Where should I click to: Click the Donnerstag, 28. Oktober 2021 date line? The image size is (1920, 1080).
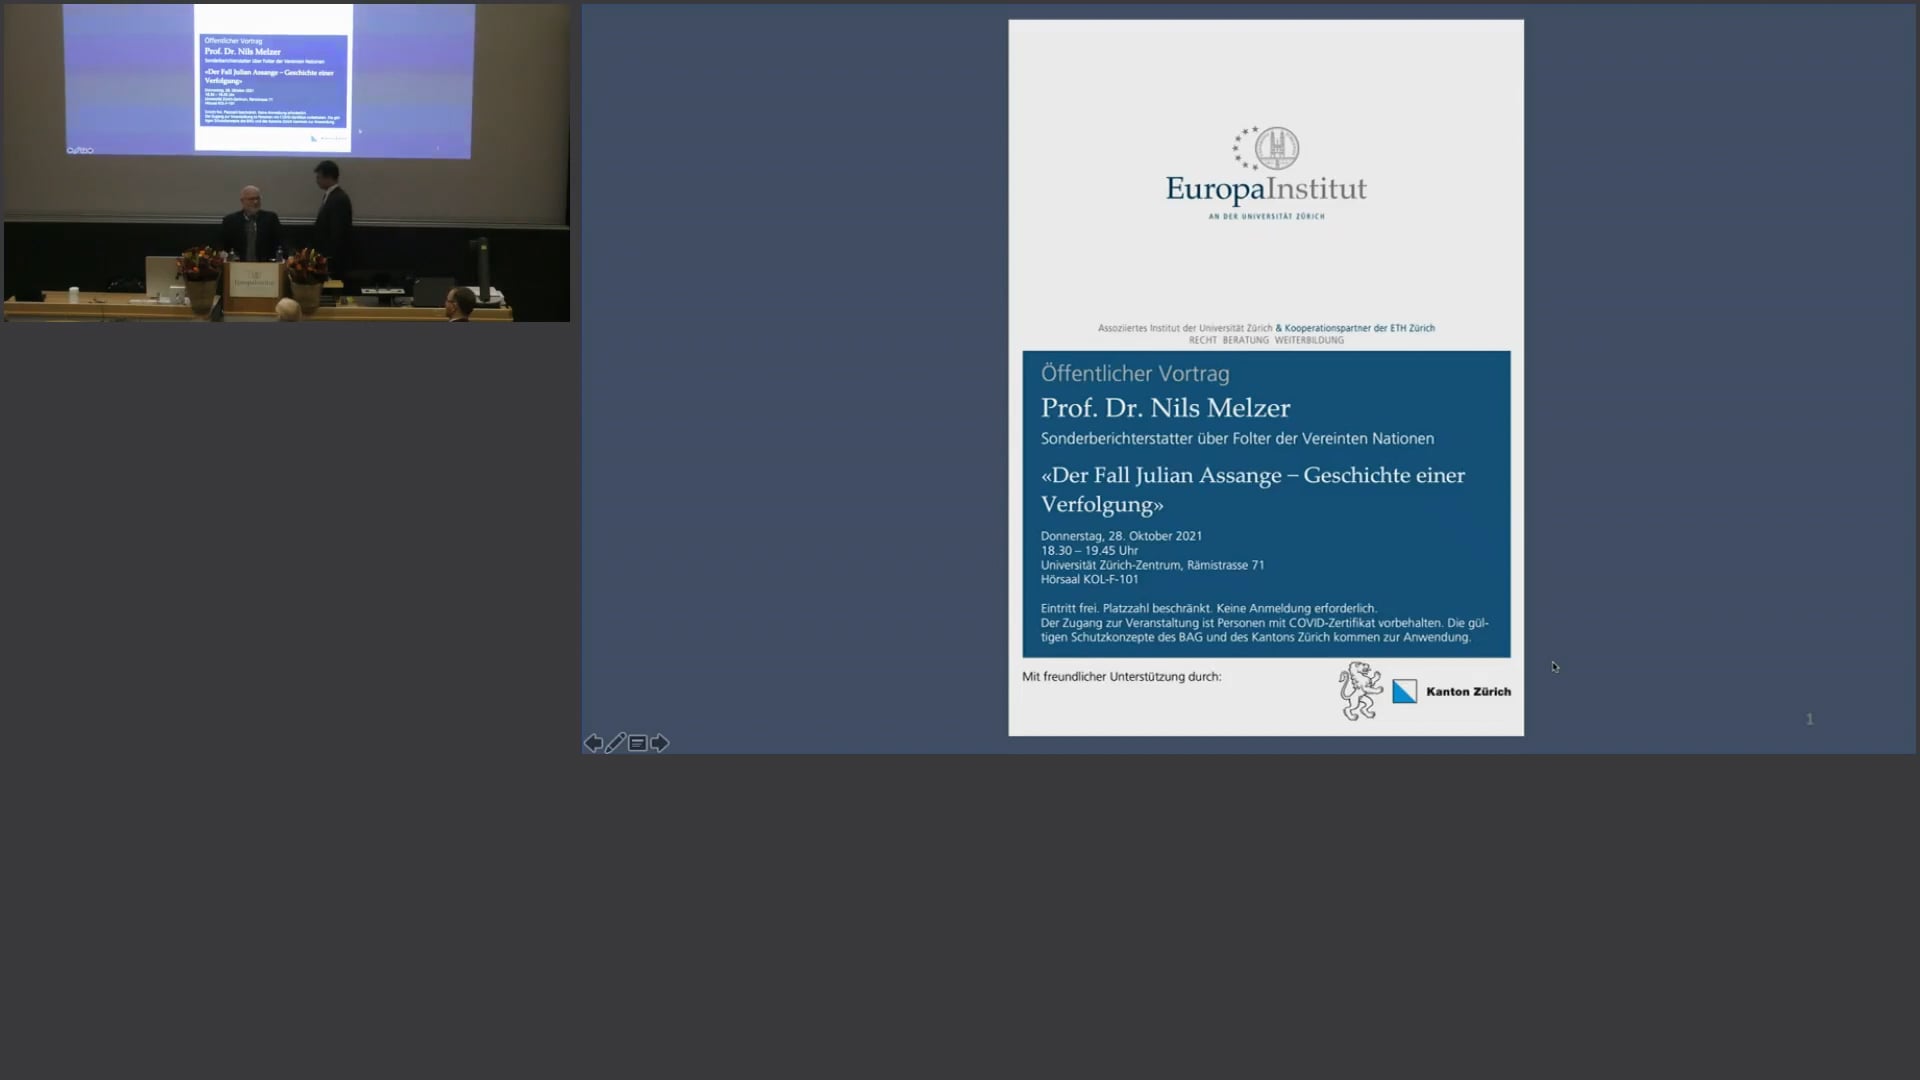1121,536
